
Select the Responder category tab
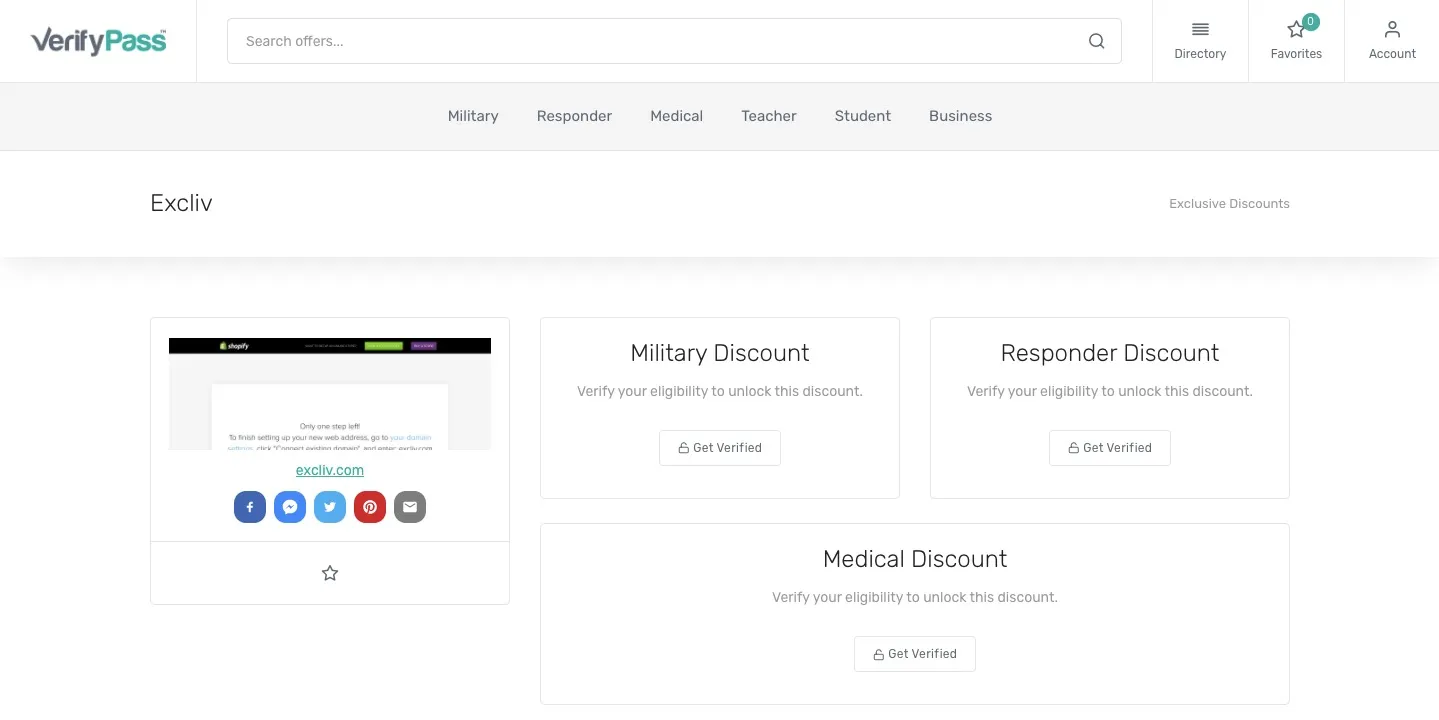point(574,116)
